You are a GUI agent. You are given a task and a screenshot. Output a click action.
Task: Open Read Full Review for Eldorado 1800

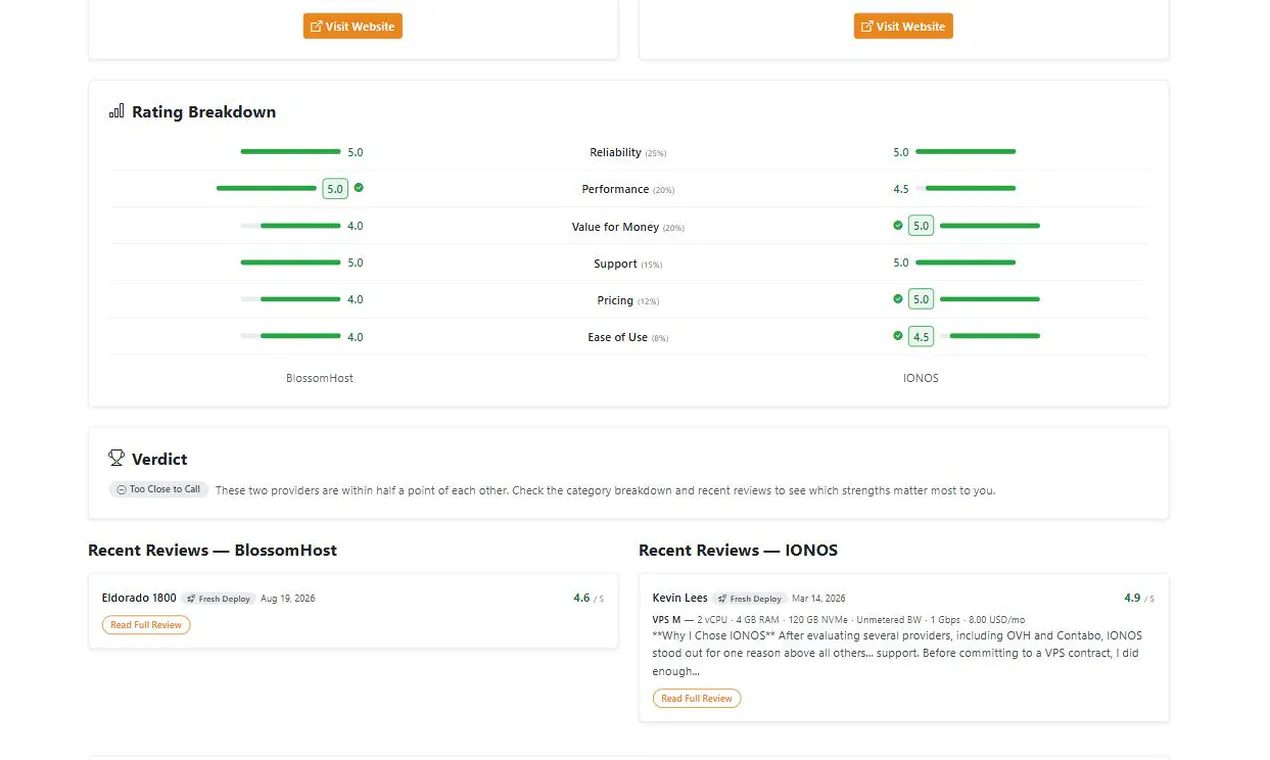146,625
